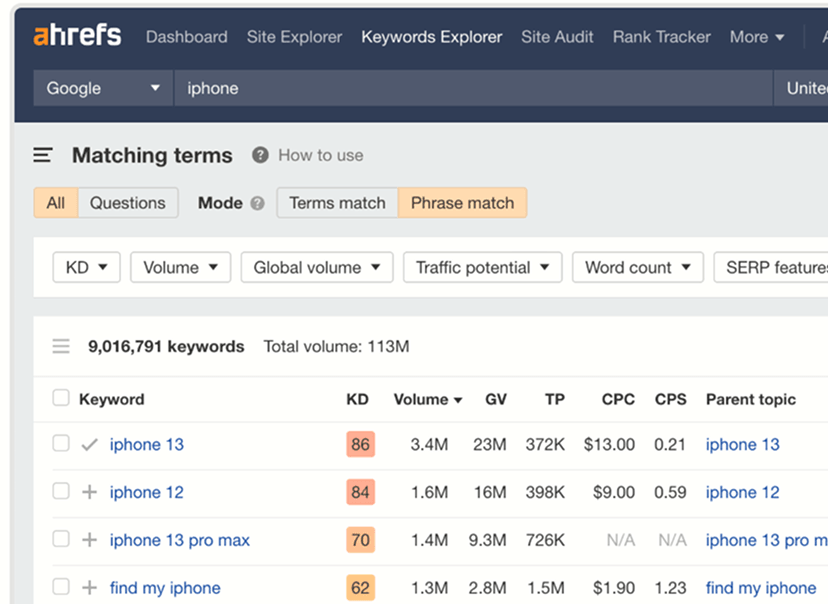The width and height of the screenshot is (828, 604).
Task: Go to Dashboard in top navigation
Action: [187, 37]
